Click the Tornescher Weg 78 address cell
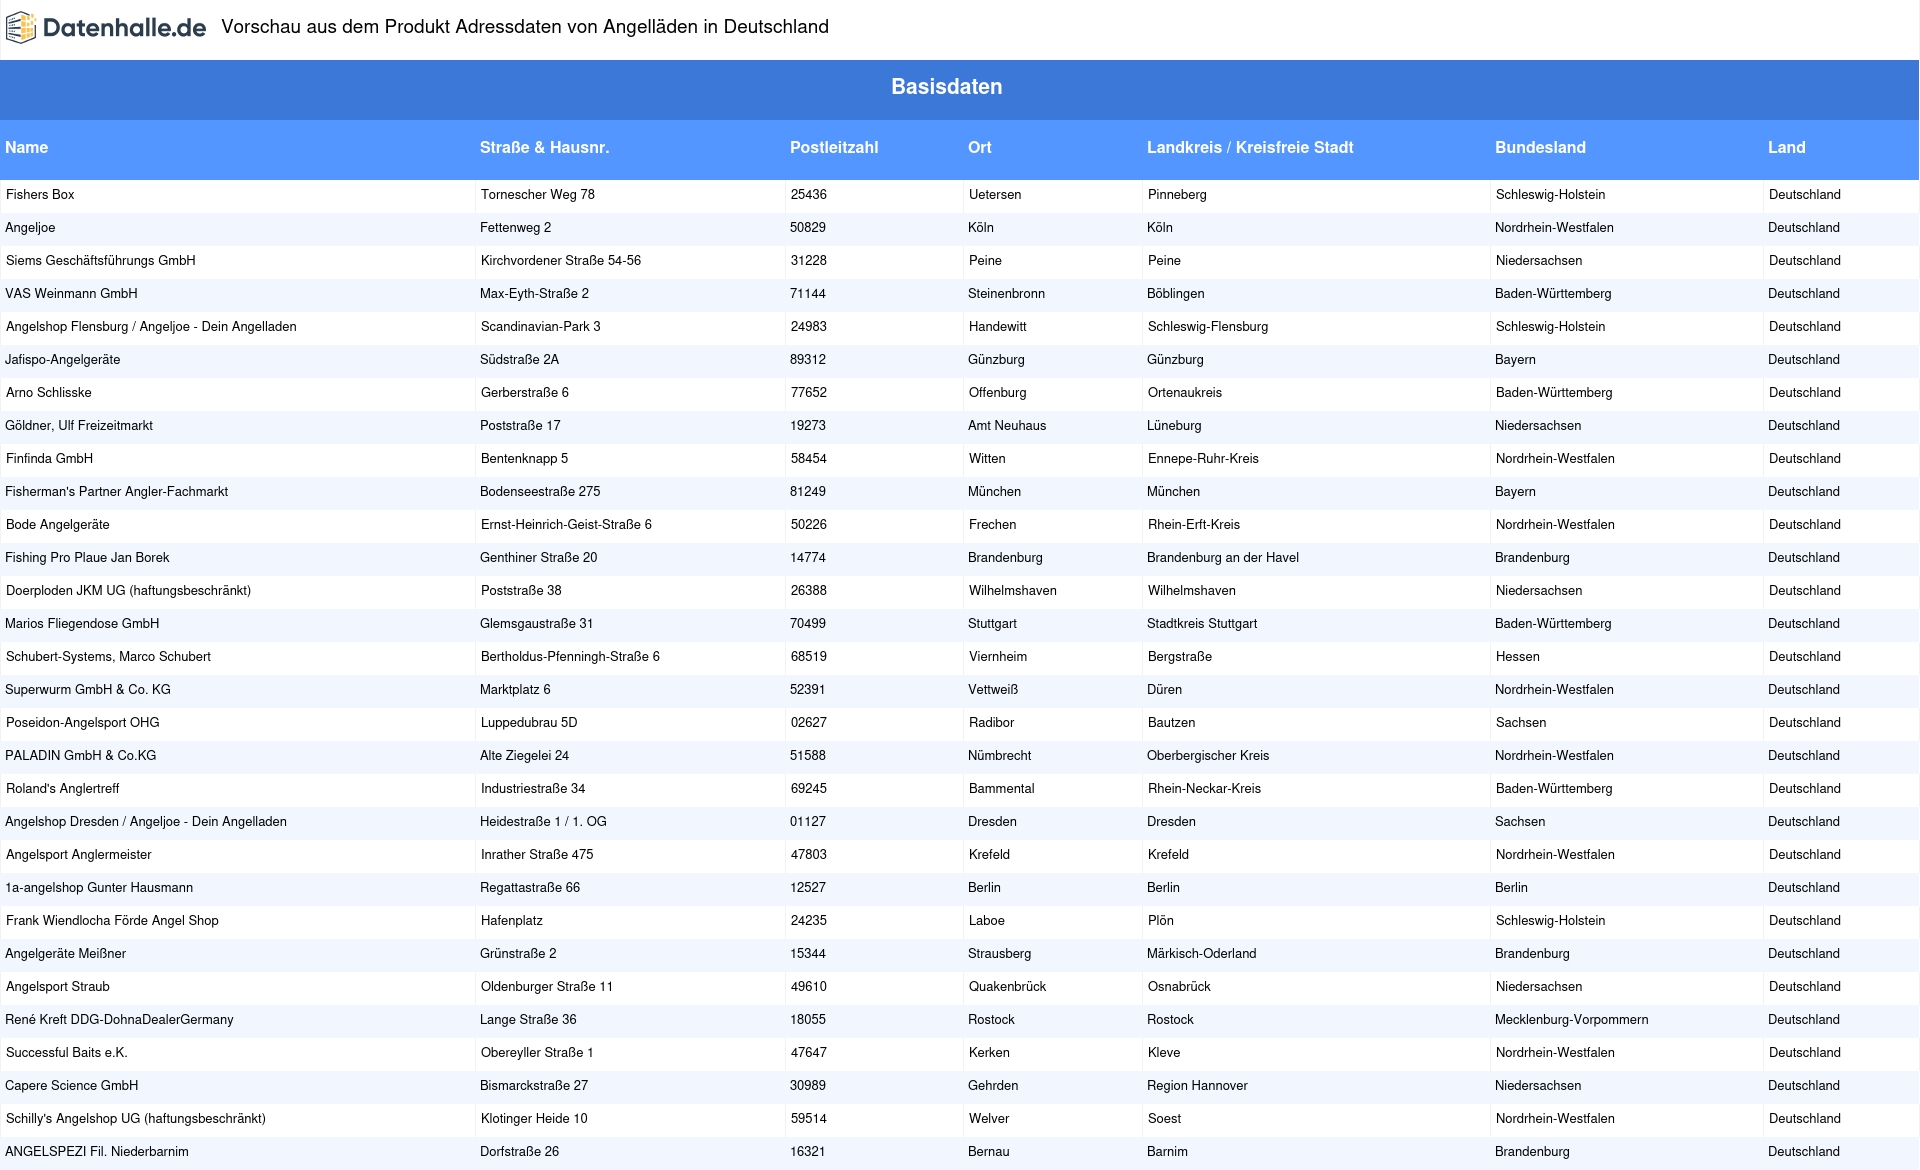Image resolution: width=1920 pixels, height=1170 pixels. pos(538,195)
